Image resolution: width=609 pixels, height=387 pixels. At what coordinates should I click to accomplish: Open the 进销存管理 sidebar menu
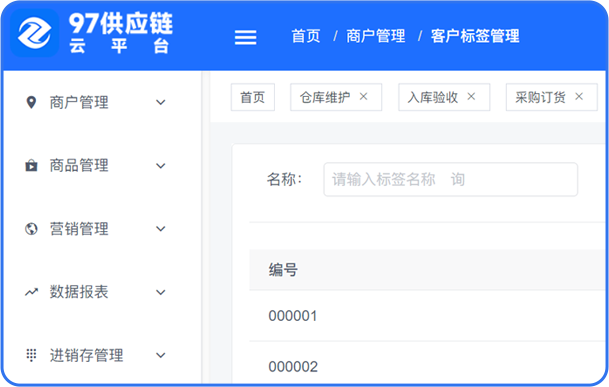click(x=102, y=355)
